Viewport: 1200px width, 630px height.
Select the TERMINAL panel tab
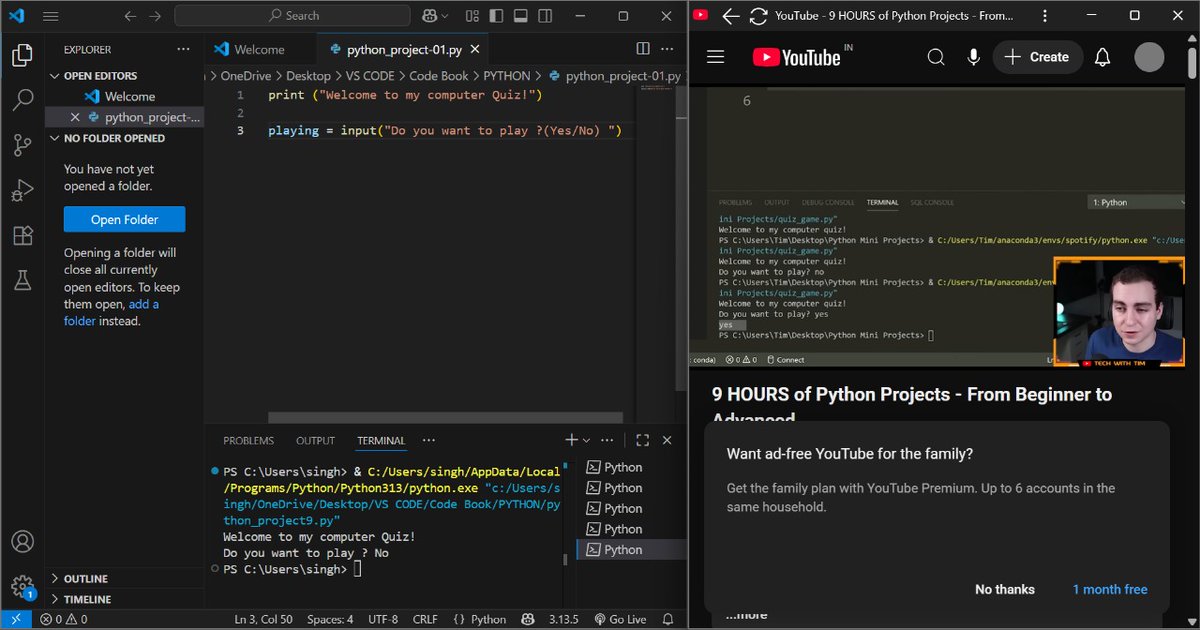pos(381,440)
